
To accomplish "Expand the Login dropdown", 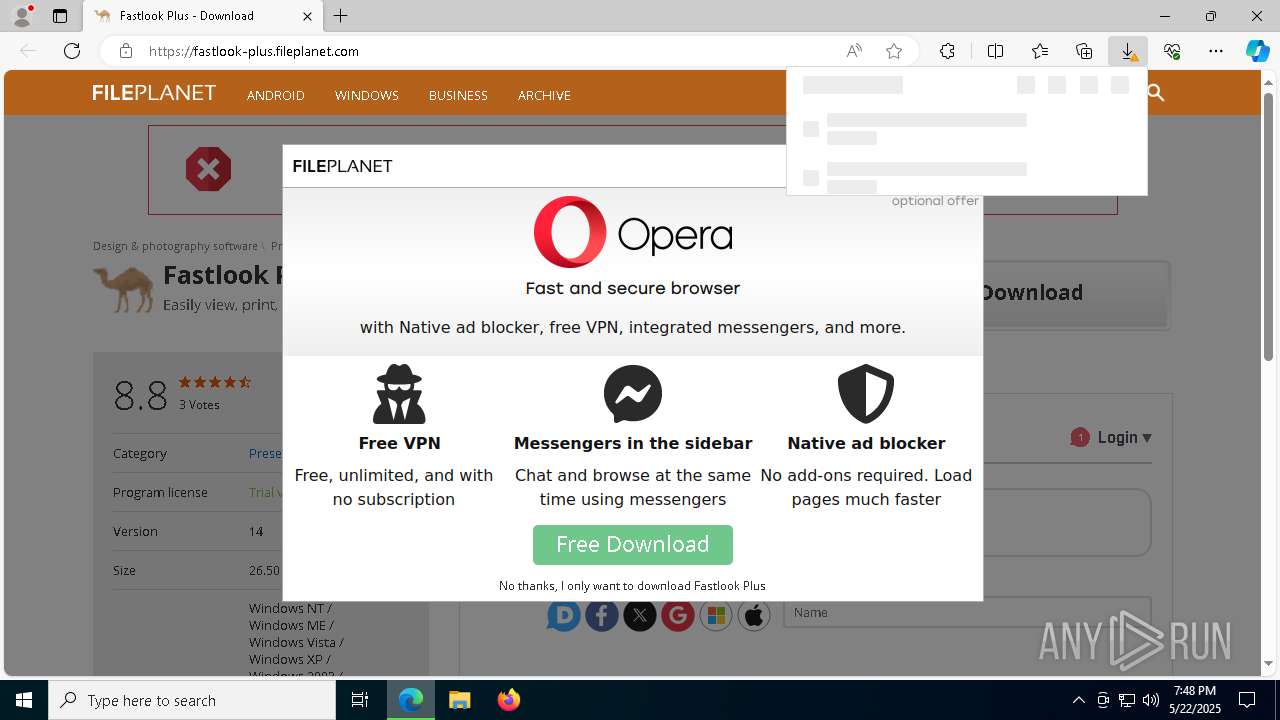I will tap(1125, 437).
